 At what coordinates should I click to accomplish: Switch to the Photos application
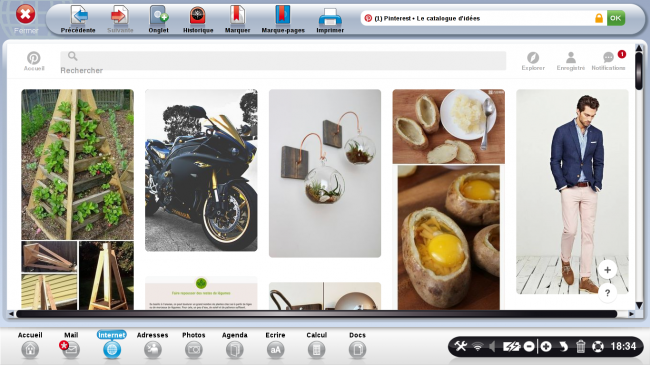194,345
